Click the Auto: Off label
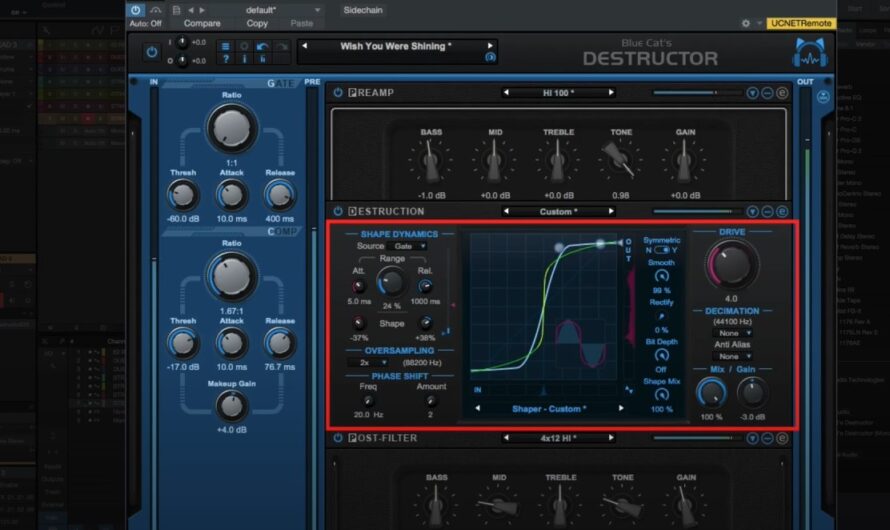Image resolution: width=890 pixels, height=530 pixels. [x=145, y=23]
